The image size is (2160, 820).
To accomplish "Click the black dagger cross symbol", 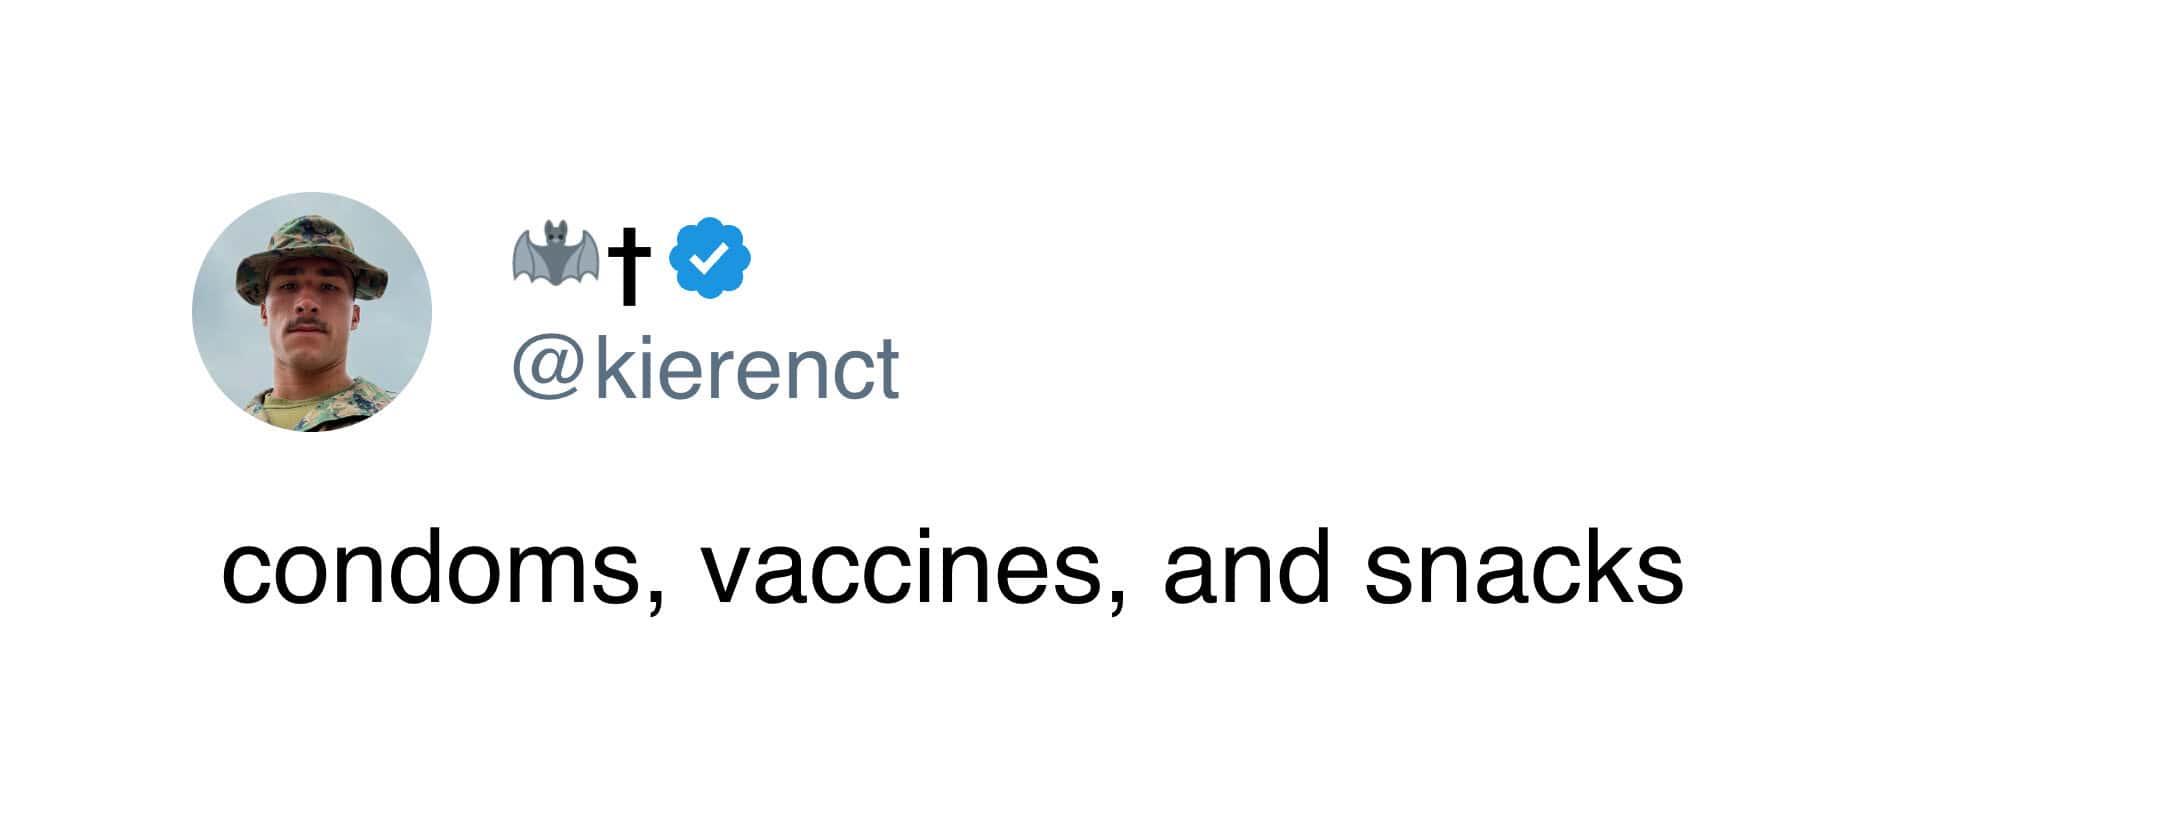I will click(630, 263).
